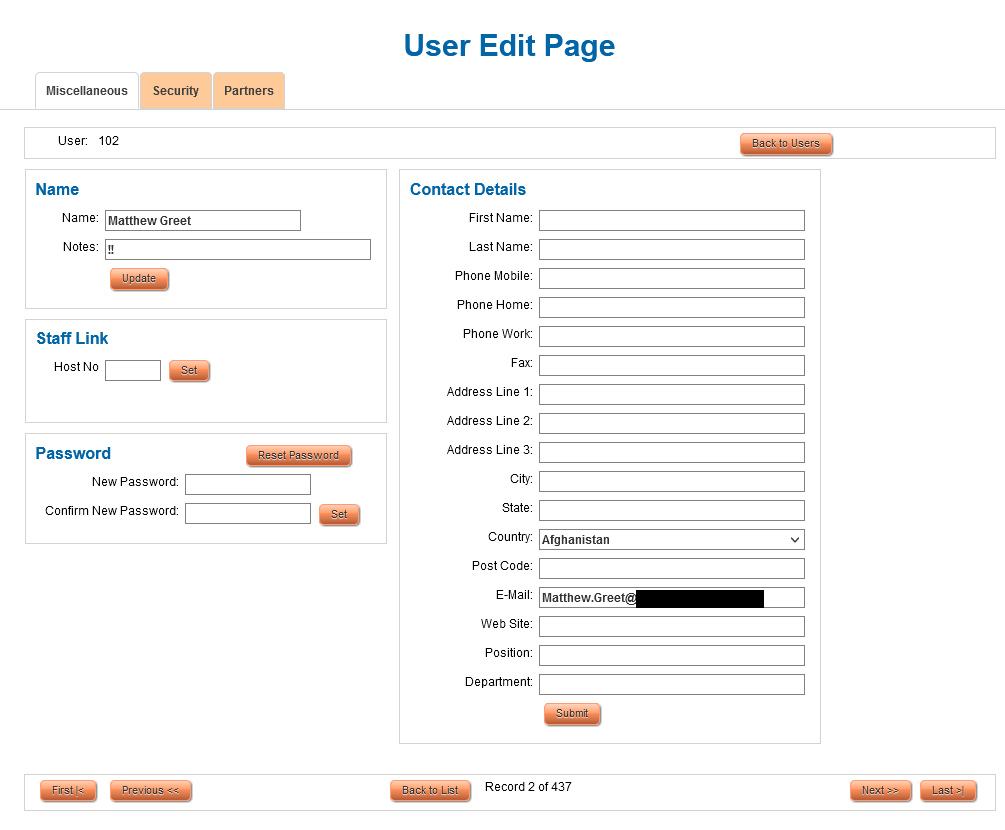
Task: Open the Partners tab
Action: pos(248,91)
